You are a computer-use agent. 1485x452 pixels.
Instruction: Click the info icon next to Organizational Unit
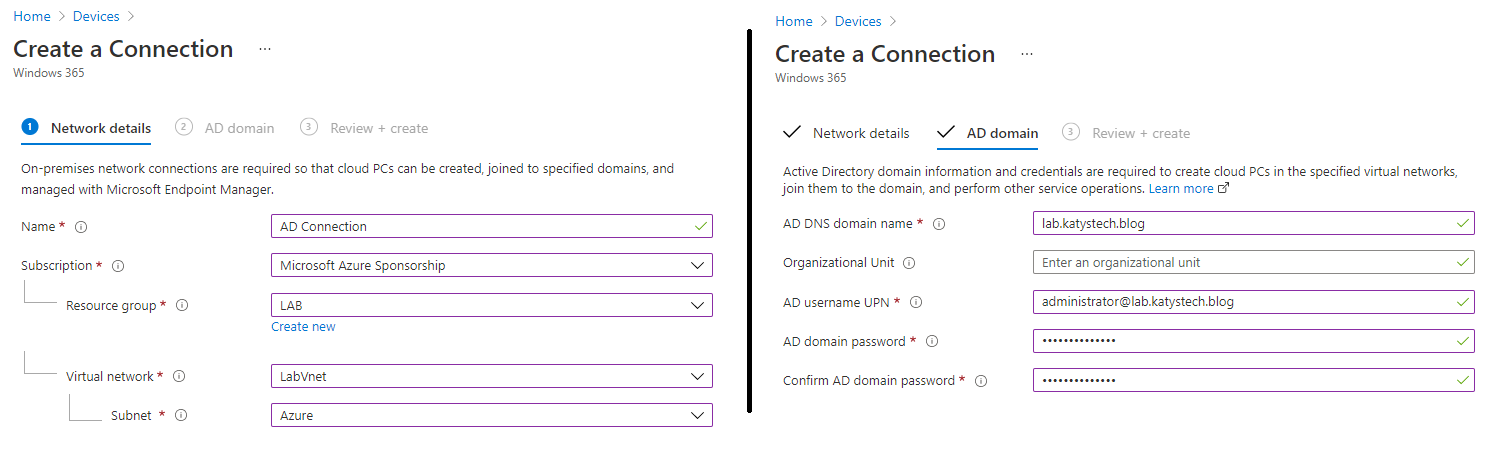(x=909, y=263)
